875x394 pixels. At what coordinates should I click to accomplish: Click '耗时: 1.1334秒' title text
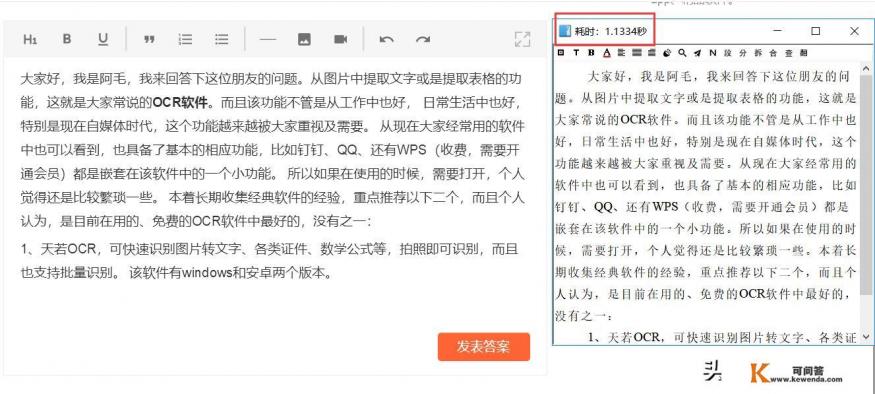point(610,31)
